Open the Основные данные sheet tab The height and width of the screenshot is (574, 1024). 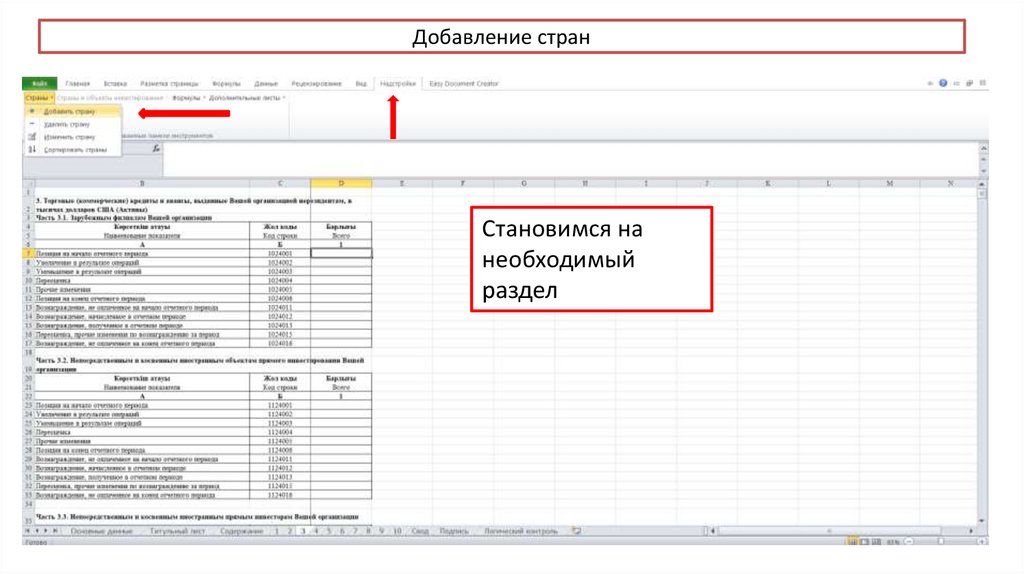click(x=101, y=531)
